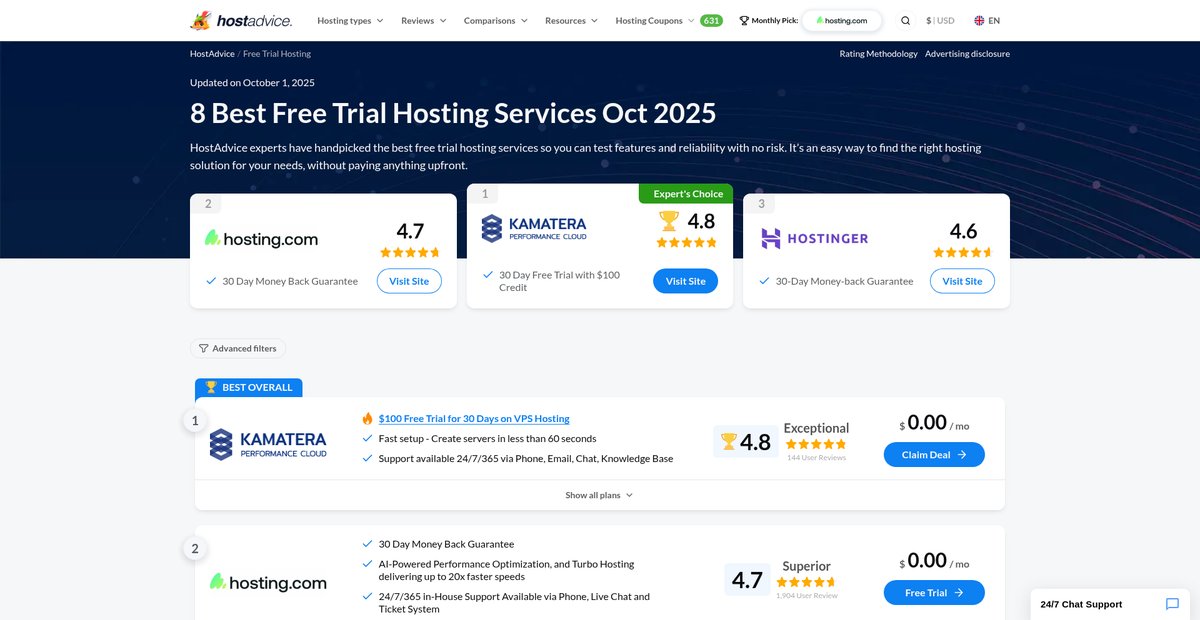Click the $0.00 / mo price for Kamatera
1200x620 pixels.
tap(934, 423)
